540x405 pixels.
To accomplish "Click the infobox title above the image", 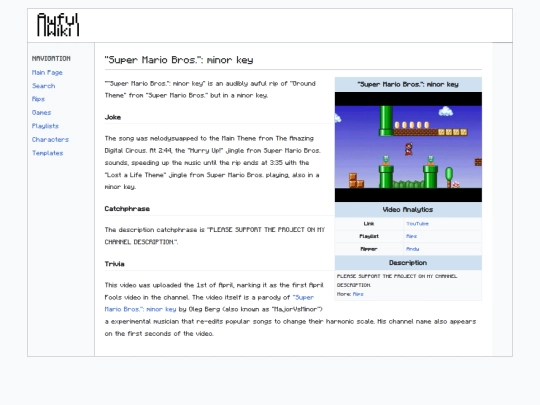I will coord(408,84).
